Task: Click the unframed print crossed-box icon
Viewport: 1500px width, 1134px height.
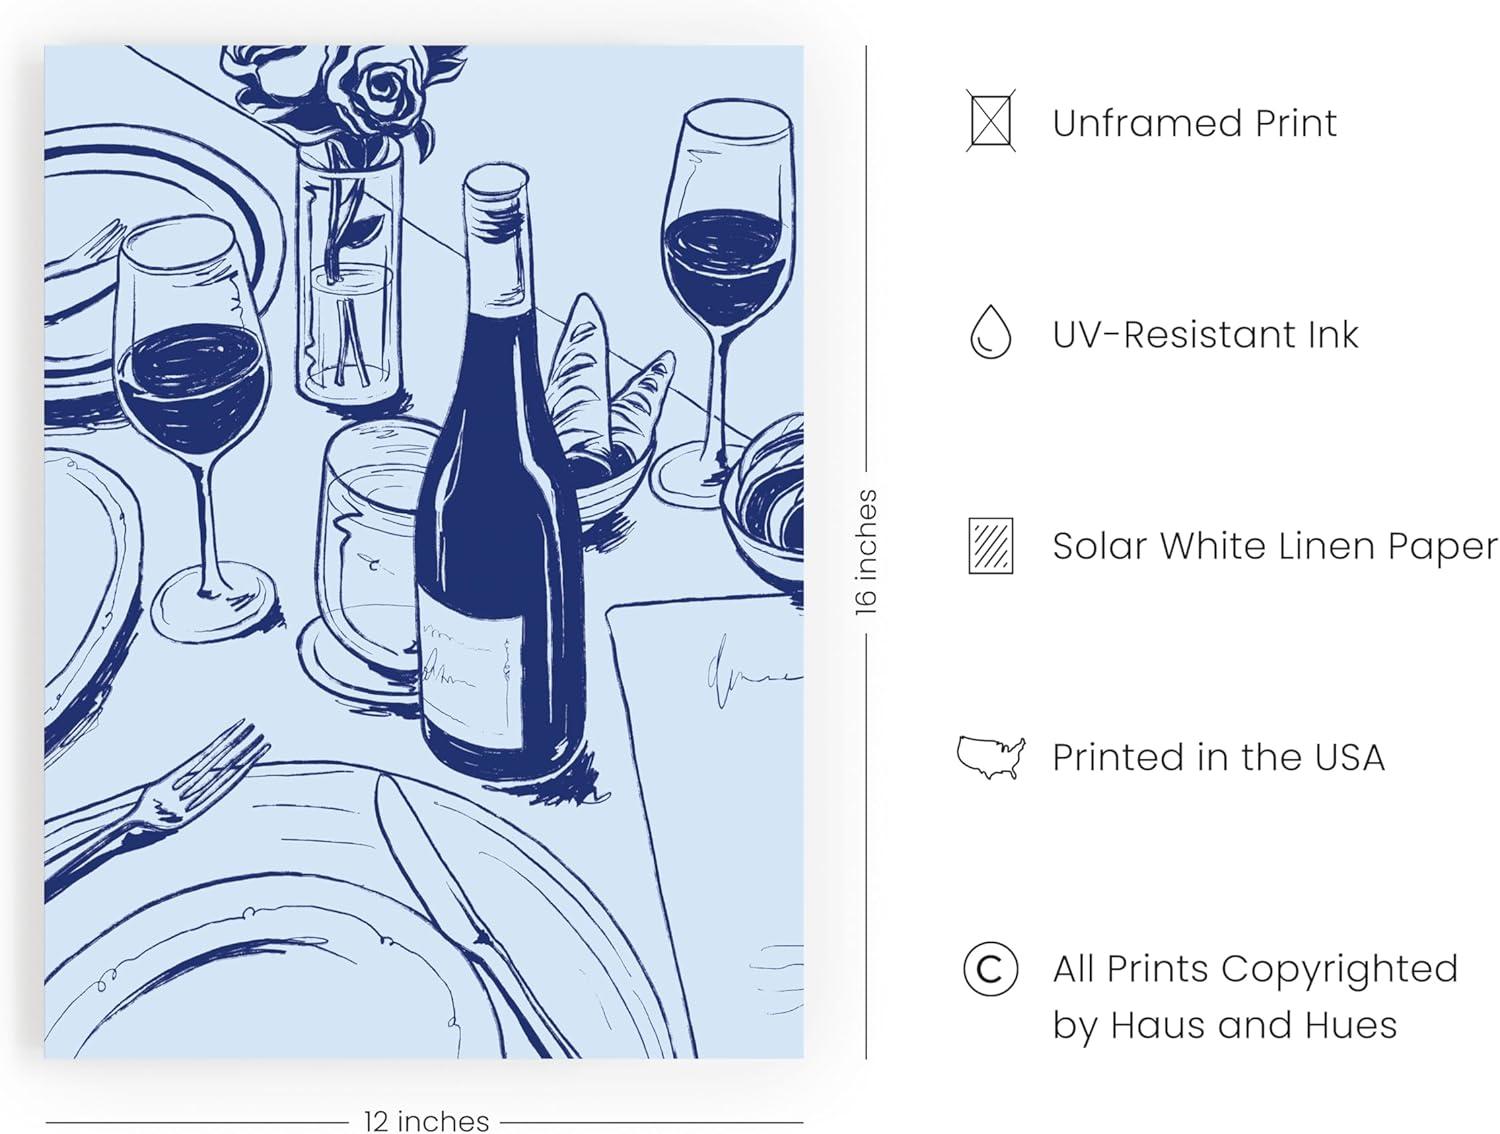Action: 991,121
